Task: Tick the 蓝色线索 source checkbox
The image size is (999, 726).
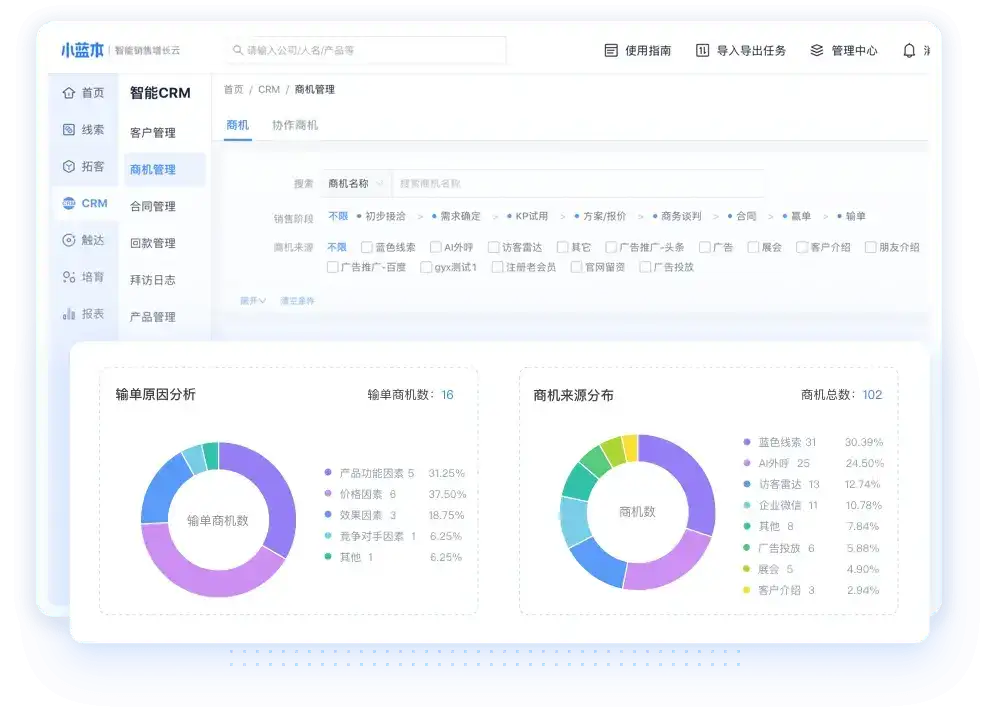Action: click(x=367, y=247)
